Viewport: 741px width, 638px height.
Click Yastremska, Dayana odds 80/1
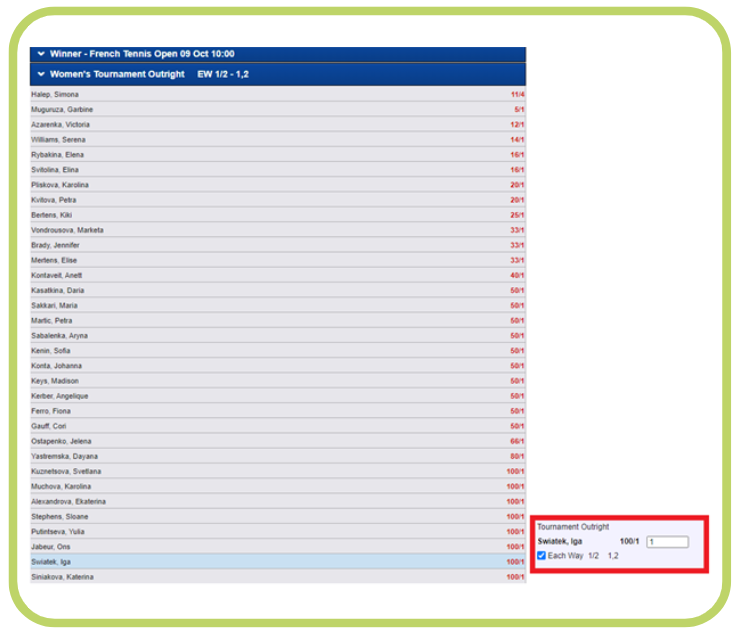click(517, 457)
